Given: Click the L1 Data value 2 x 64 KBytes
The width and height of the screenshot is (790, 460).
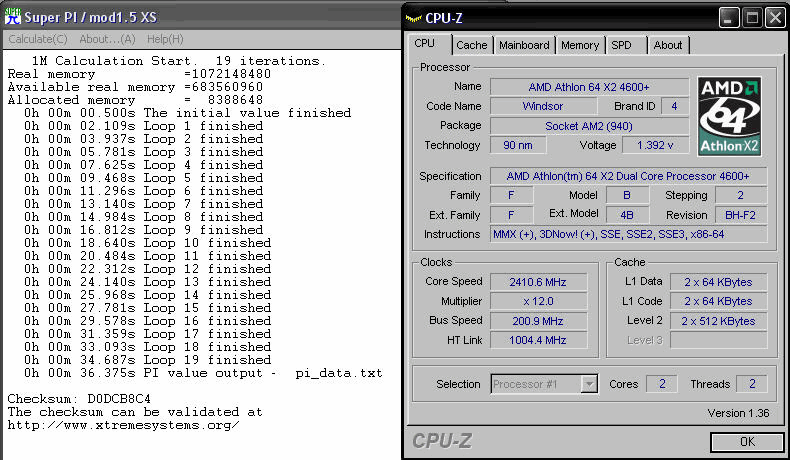Looking at the screenshot, I should 718,282.
